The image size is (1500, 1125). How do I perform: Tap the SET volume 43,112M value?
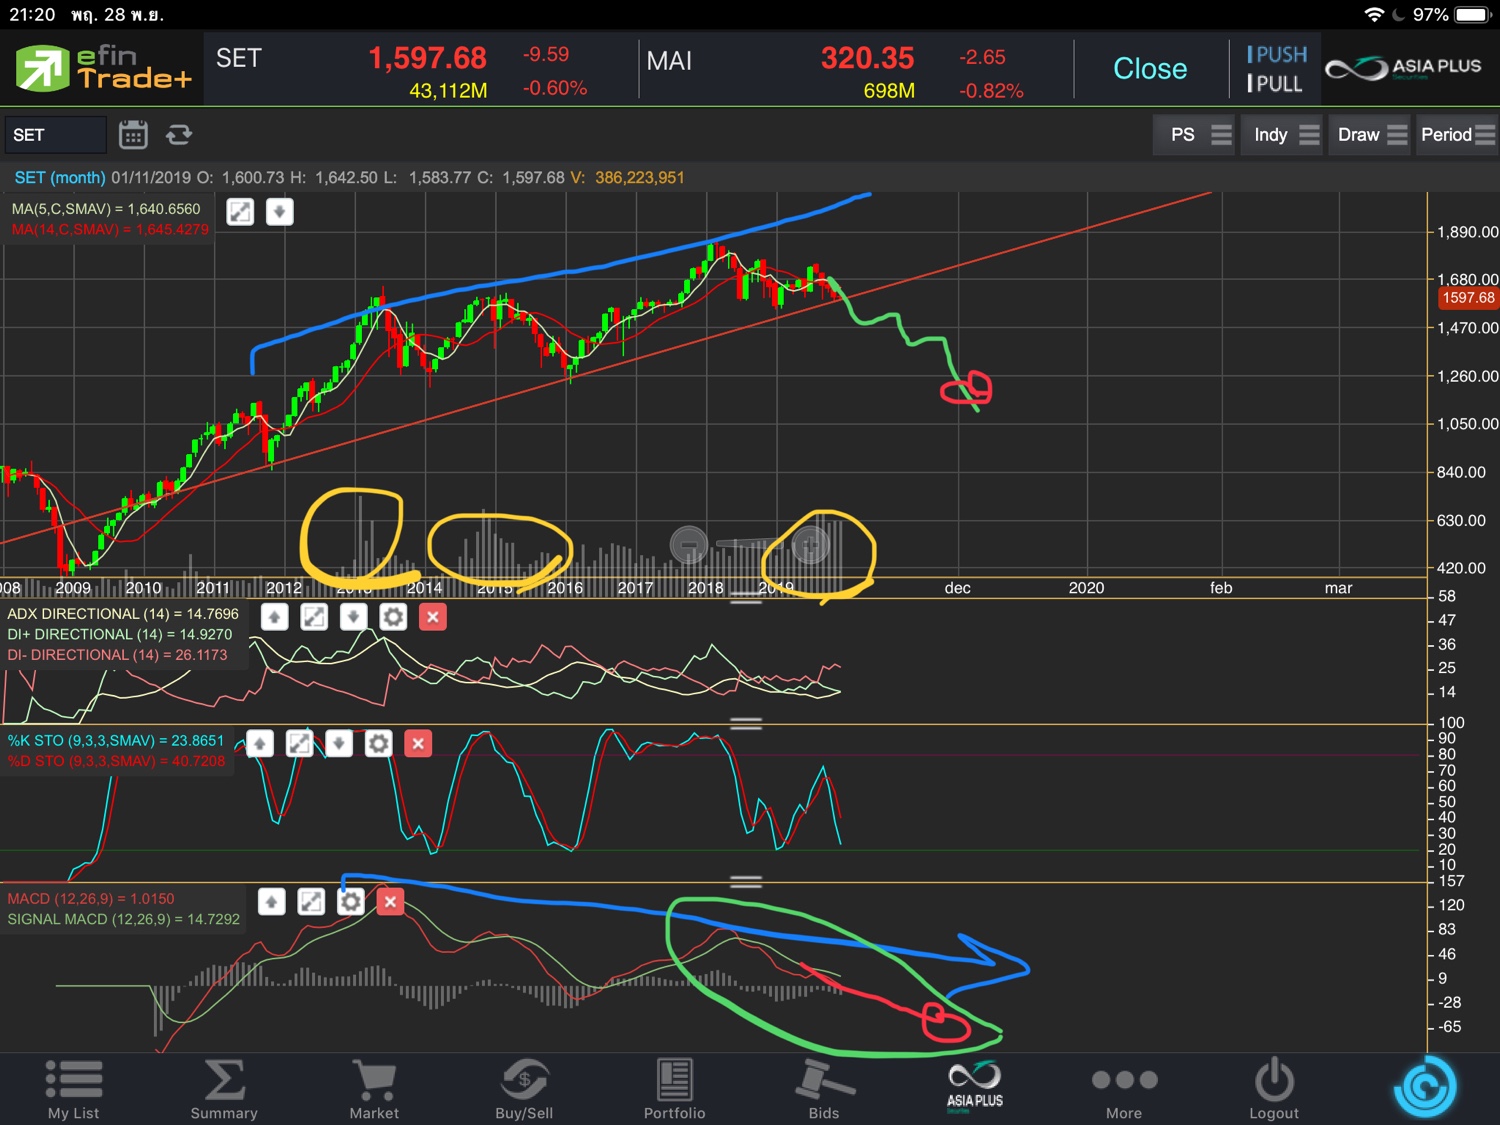[448, 91]
